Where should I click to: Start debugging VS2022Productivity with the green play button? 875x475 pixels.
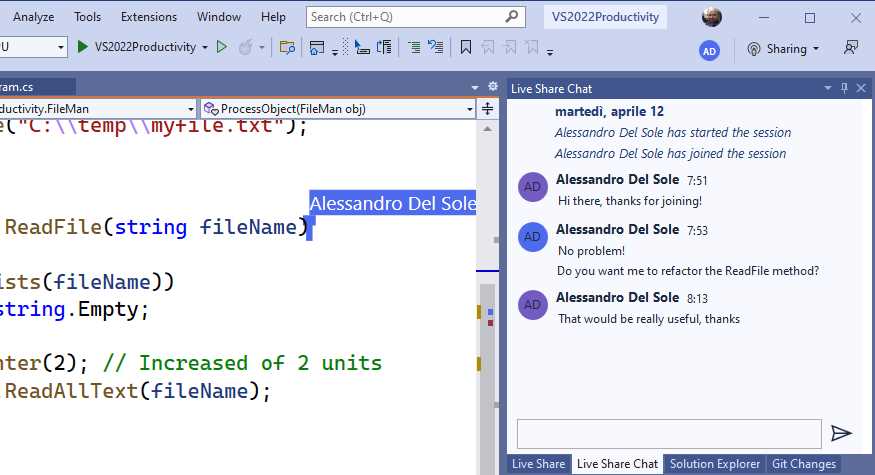click(83, 47)
